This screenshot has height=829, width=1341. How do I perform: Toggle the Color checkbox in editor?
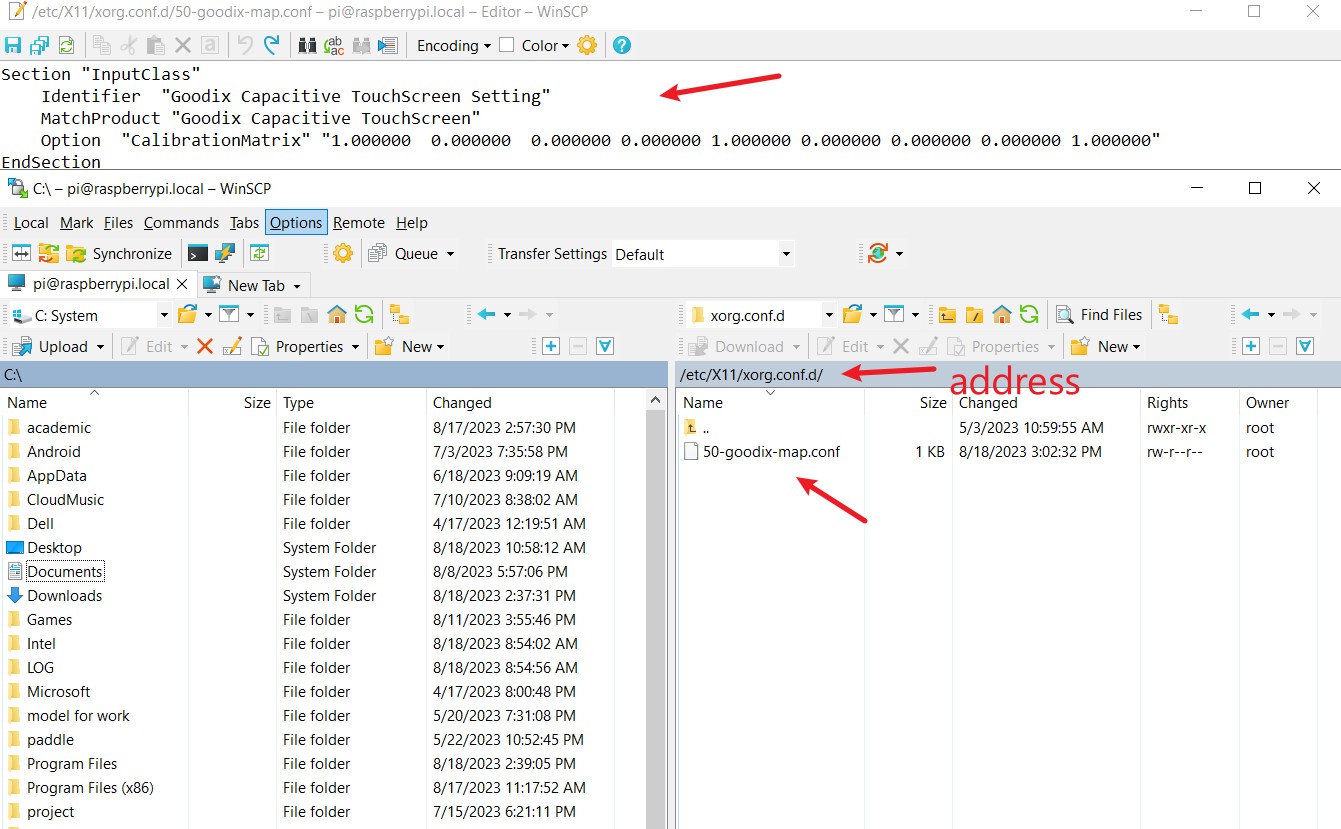click(x=507, y=45)
